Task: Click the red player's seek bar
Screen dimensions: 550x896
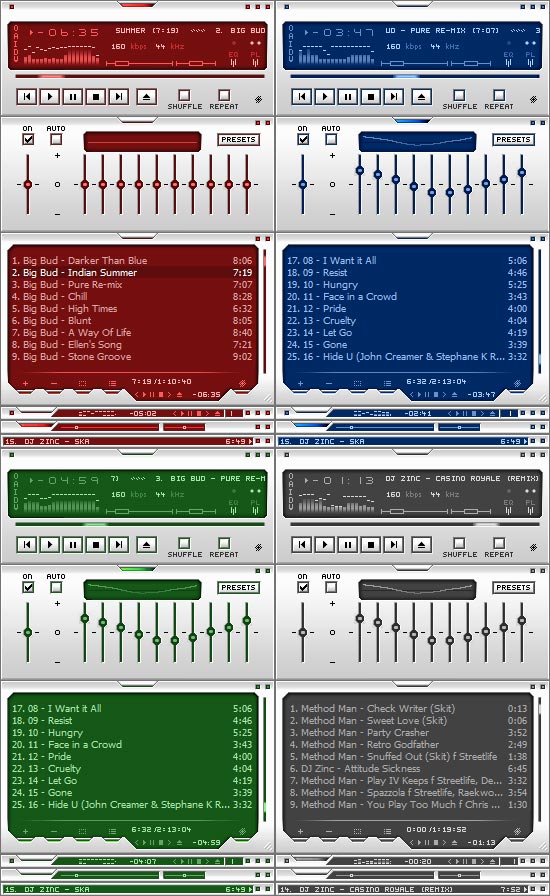Action: pos(140,76)
